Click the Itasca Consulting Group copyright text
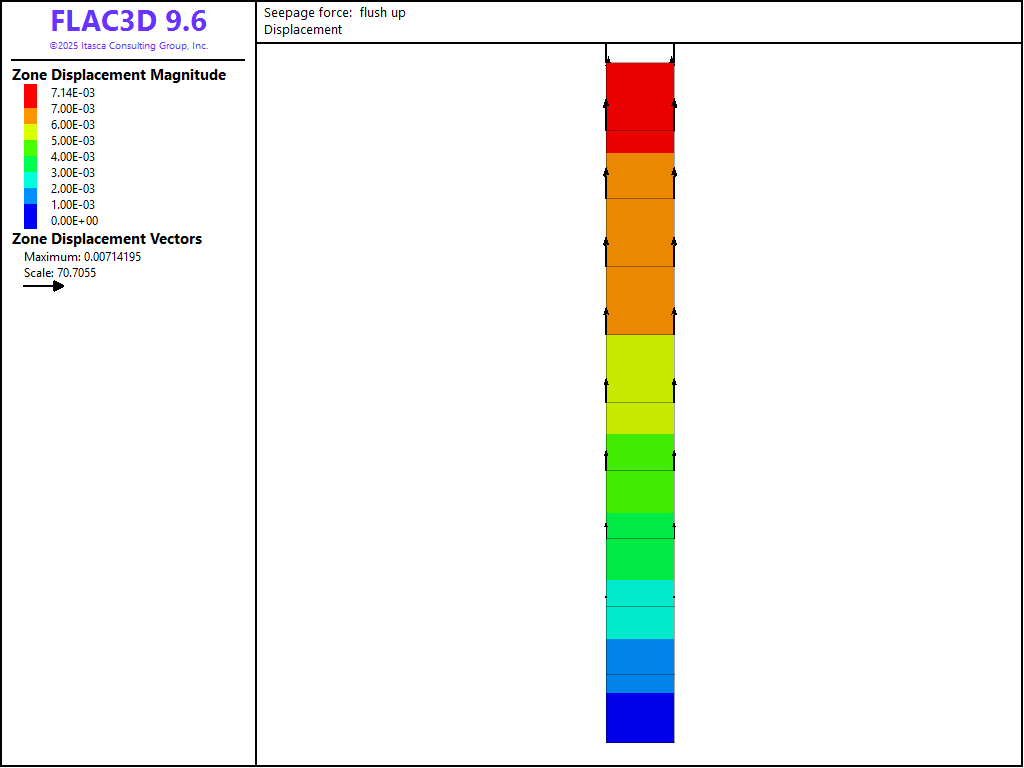Image resolution: width=1024 pixels, height=768 pixels. [128, 46]
